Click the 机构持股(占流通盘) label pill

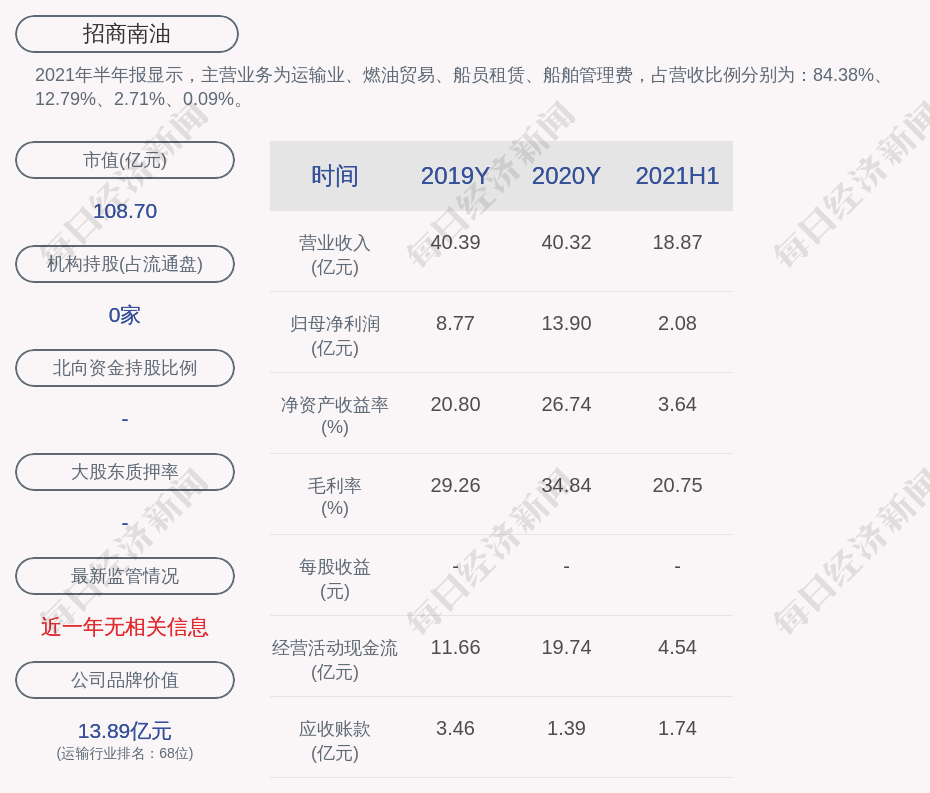click(125, 264)
